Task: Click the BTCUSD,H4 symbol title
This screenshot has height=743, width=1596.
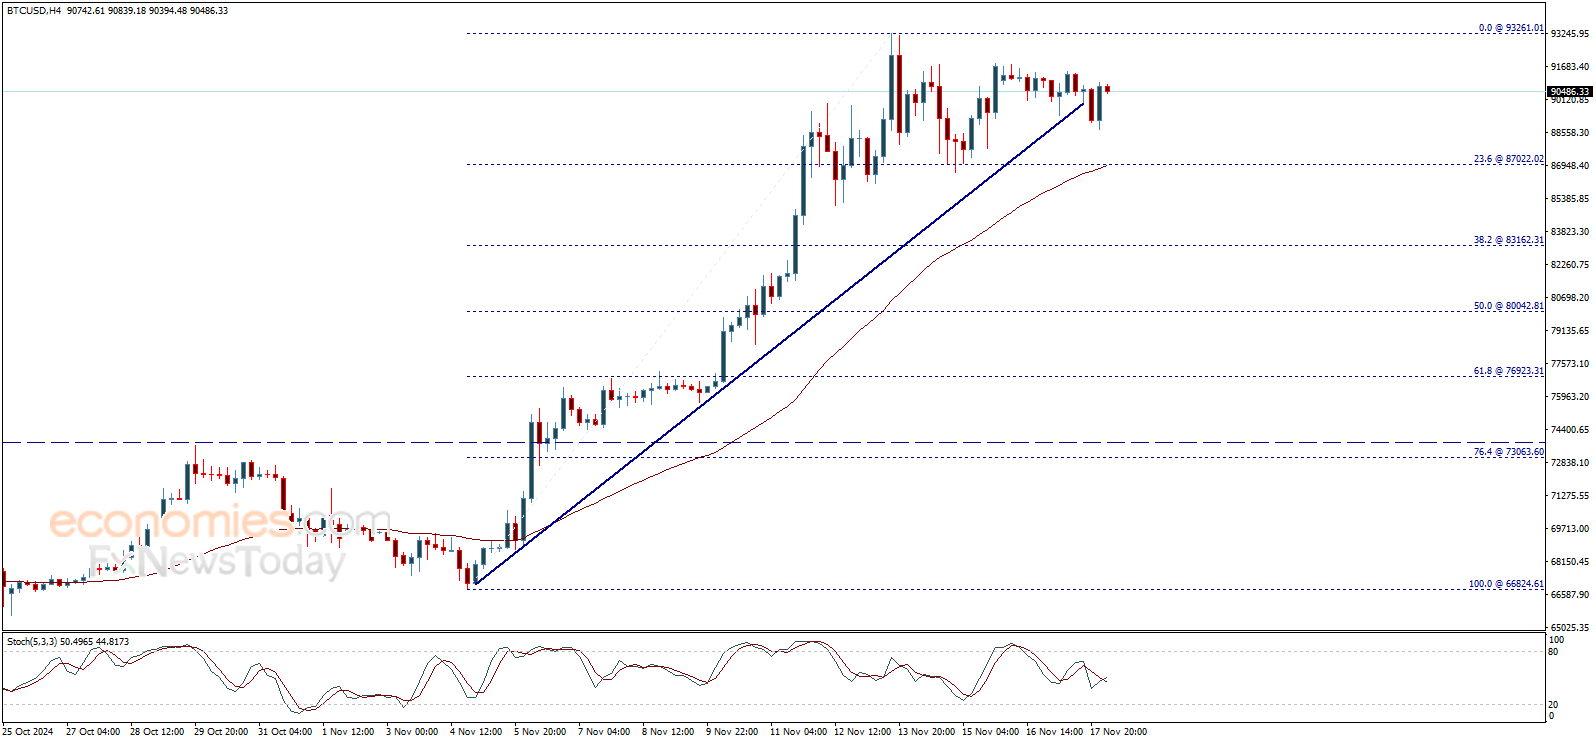Action: point(34,11)
